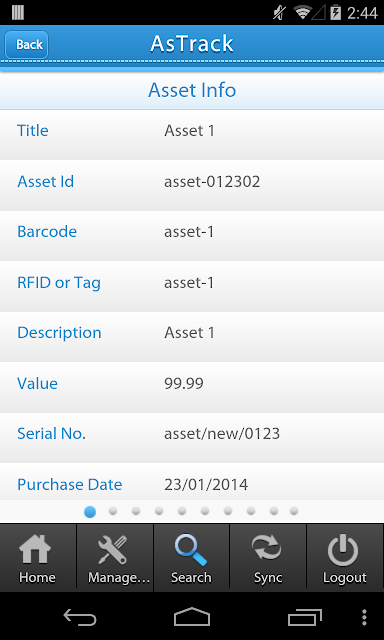
Task: Select the first highlighted page indicator dot
Action: tap(90, 511)
